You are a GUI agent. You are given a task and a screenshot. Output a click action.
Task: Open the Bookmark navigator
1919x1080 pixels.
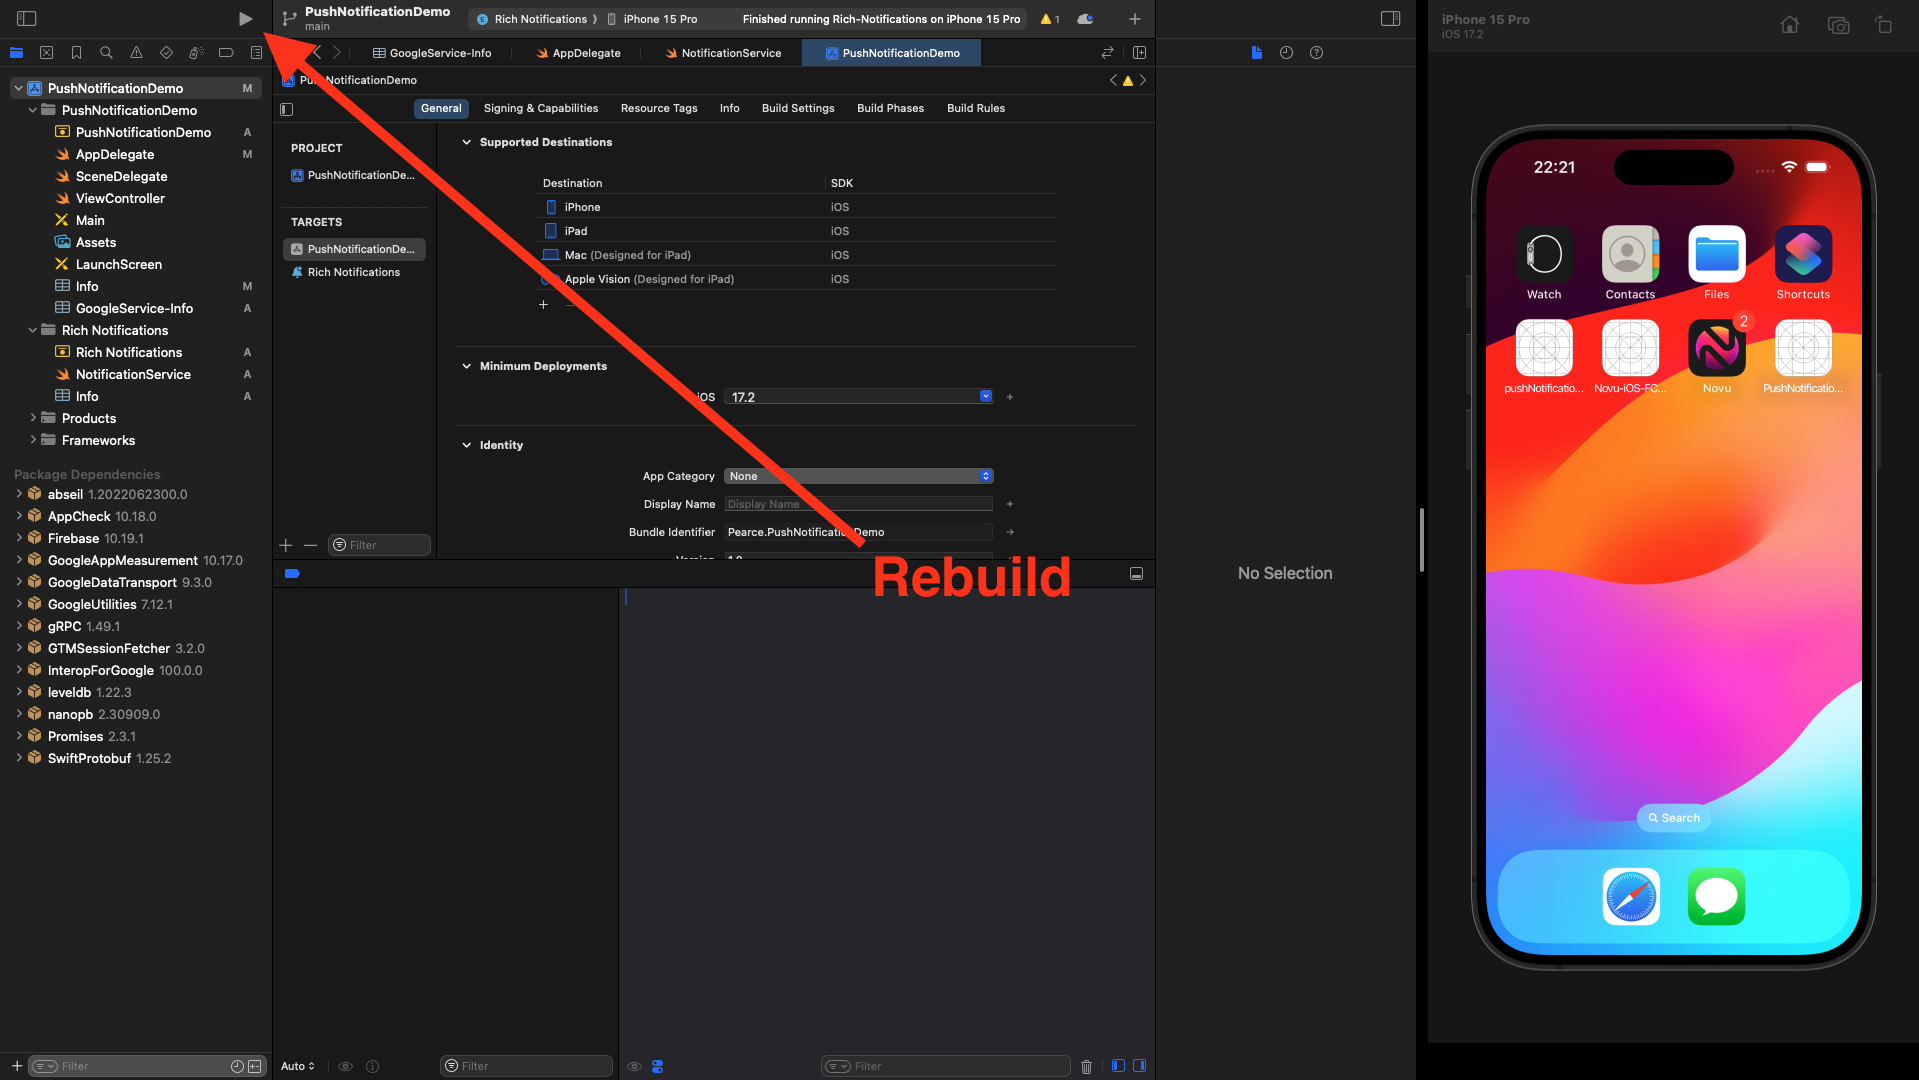pyautogui.click(x=76, y=53)
